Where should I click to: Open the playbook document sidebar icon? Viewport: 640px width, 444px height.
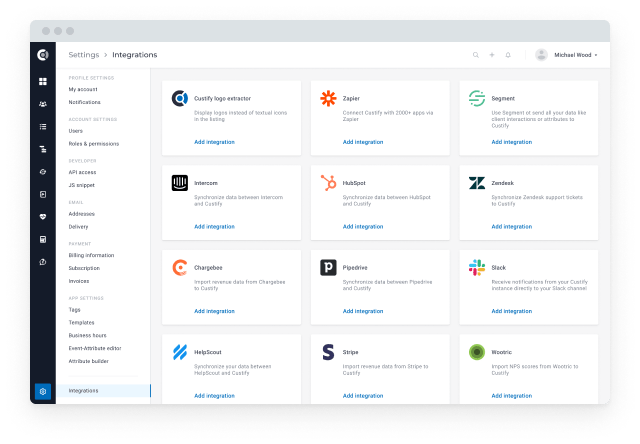point(43,194)
